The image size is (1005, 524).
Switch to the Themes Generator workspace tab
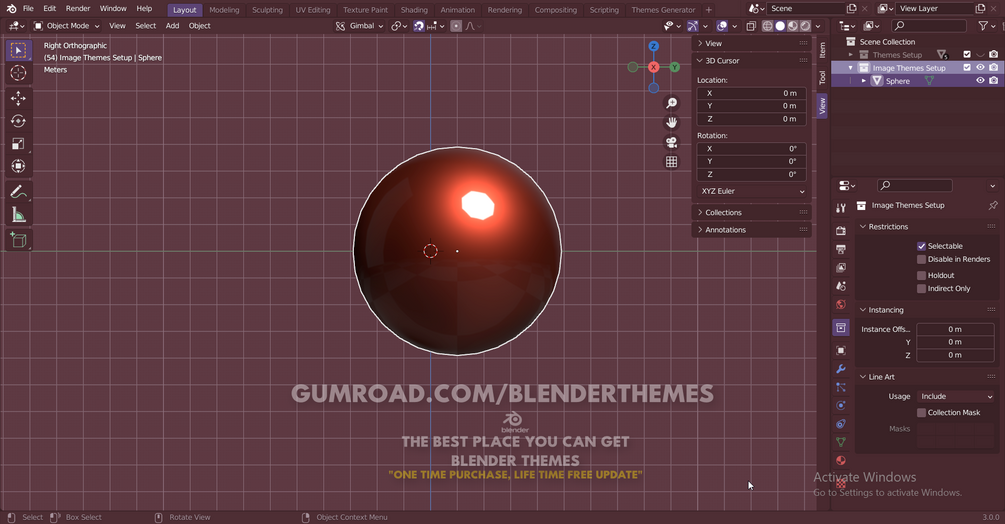663,10
